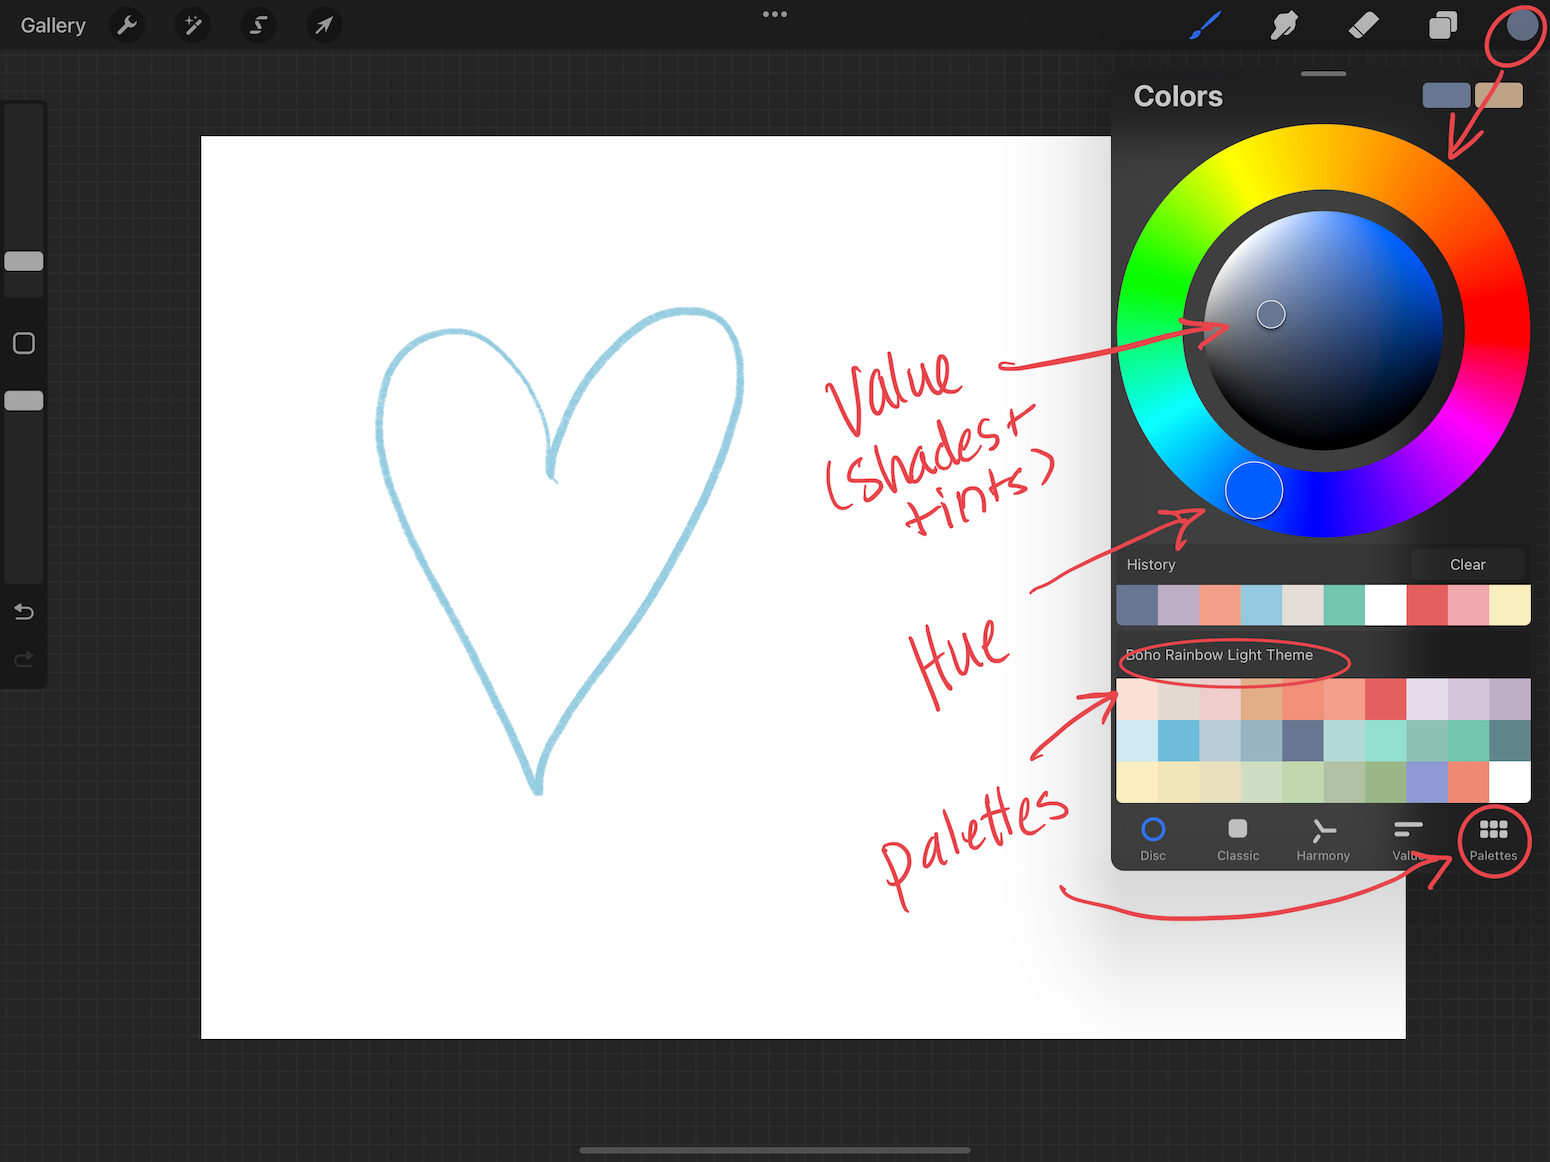The width and height of the screenshot is (1550, 1162).
Task: Open the Brush Library
Action: [x=1204, y=25]
